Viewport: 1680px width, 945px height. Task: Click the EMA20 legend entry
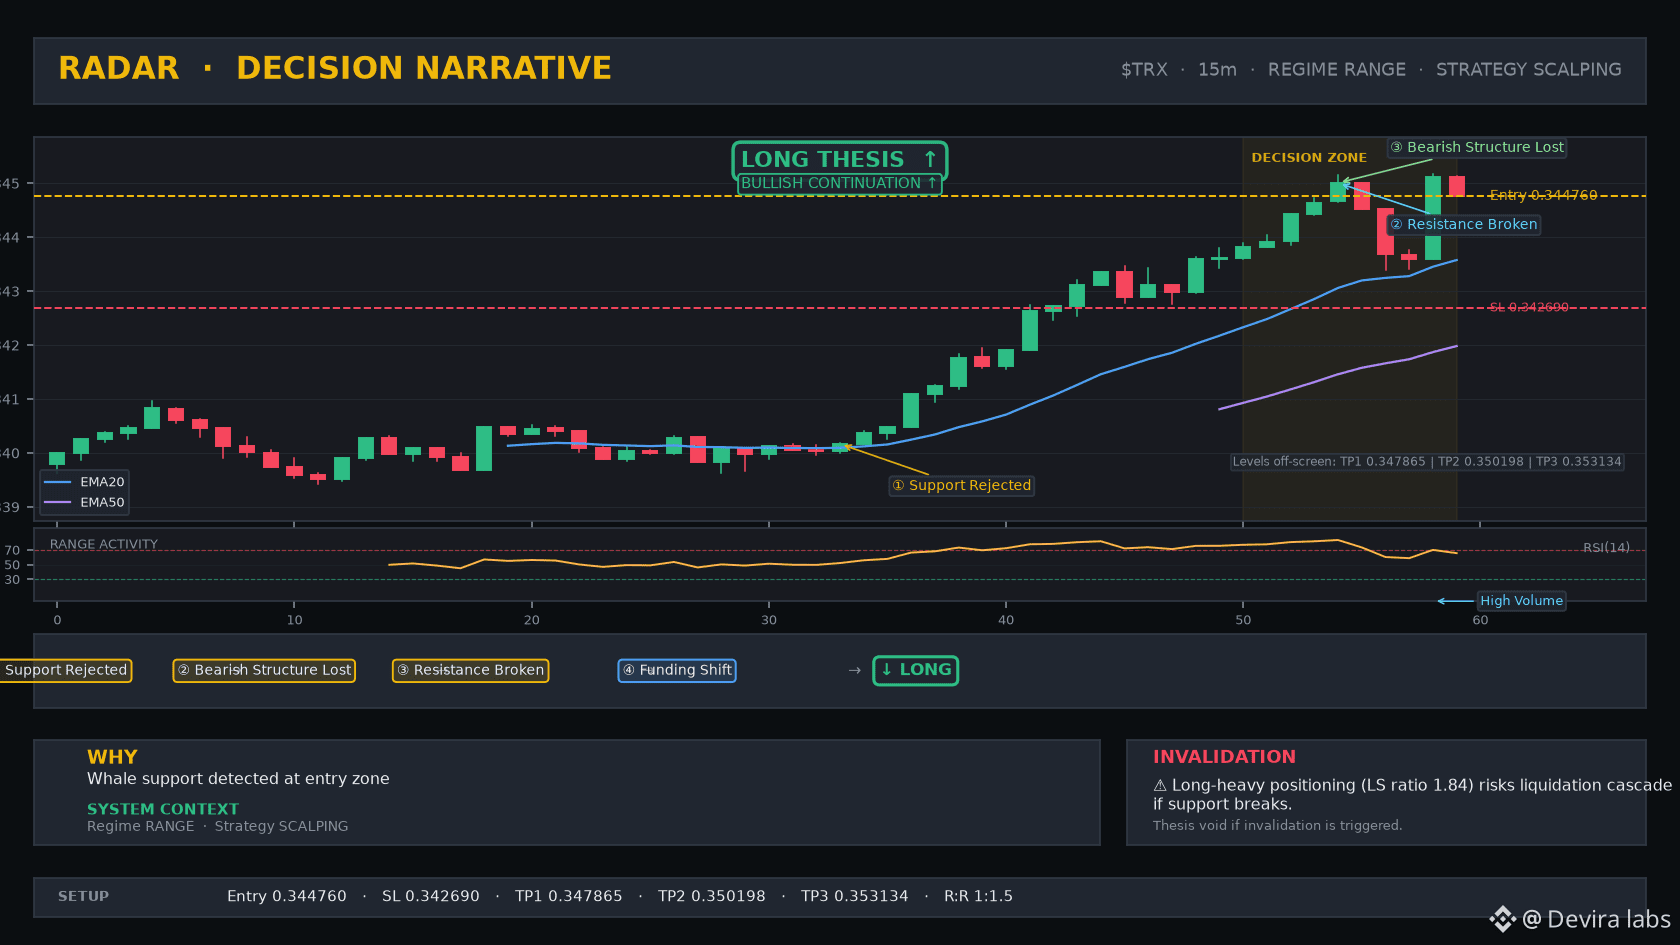click(84, 482)
